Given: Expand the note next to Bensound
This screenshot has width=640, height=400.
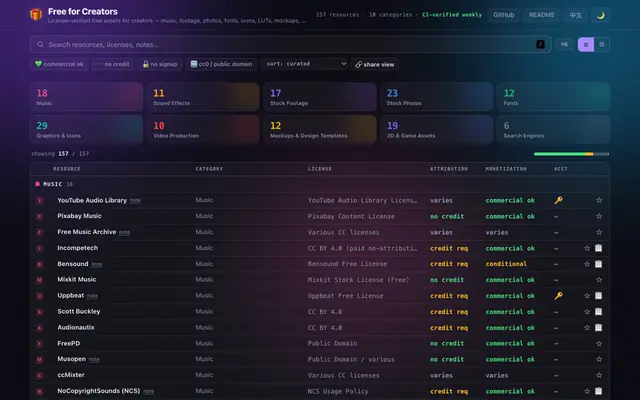Looking at the screenshot, I should [x=96, y=264].
